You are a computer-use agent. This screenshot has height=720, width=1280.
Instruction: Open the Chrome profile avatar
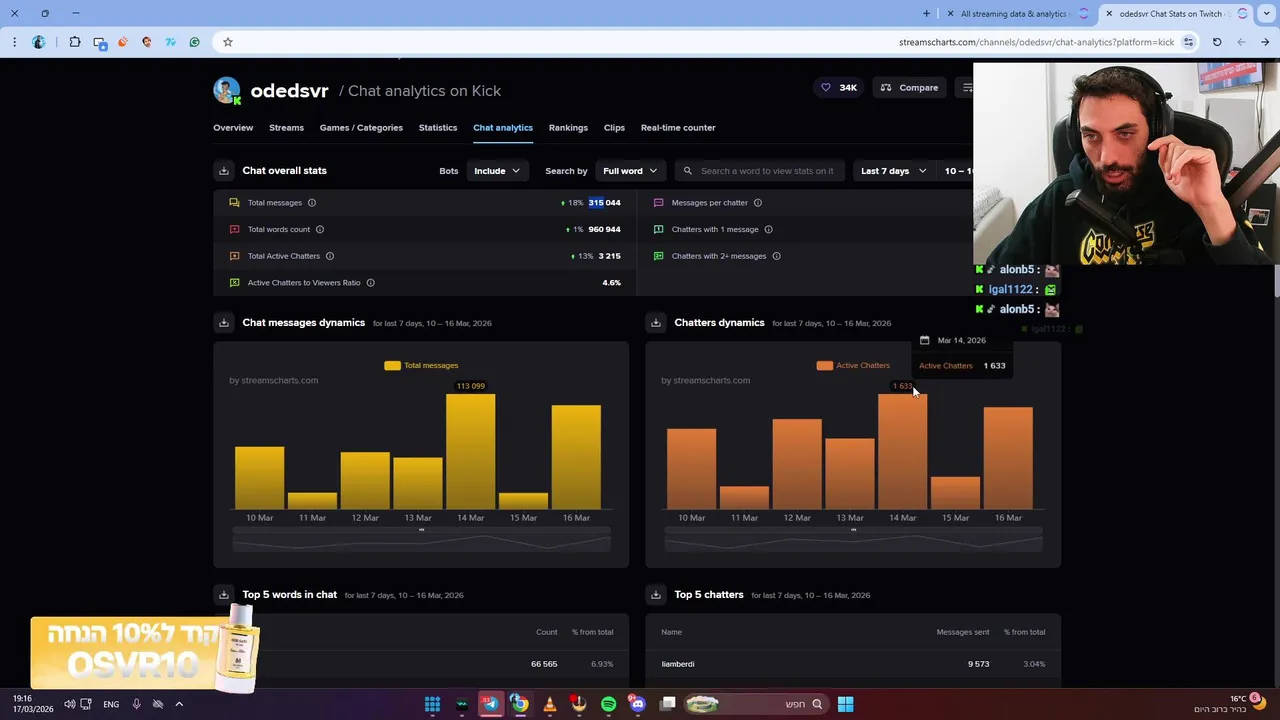pos(39,42)
